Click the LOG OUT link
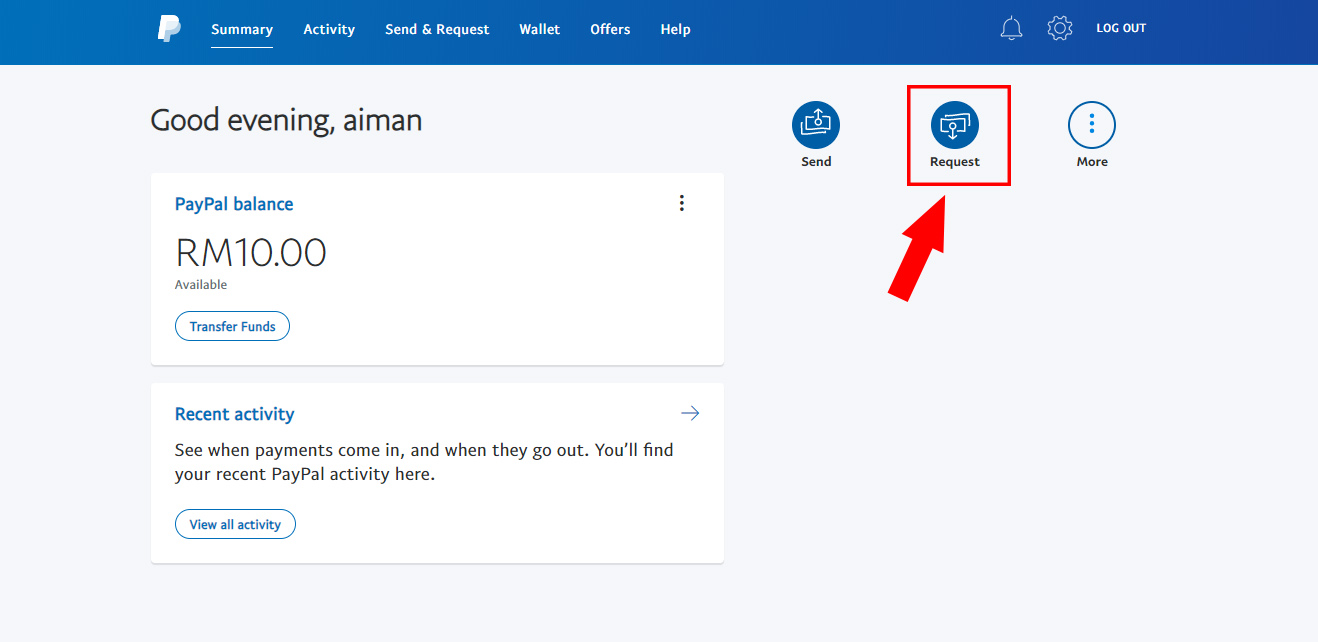Image resolution: width=1318 pixels, height=642 pixels. tap(1121, 28)
